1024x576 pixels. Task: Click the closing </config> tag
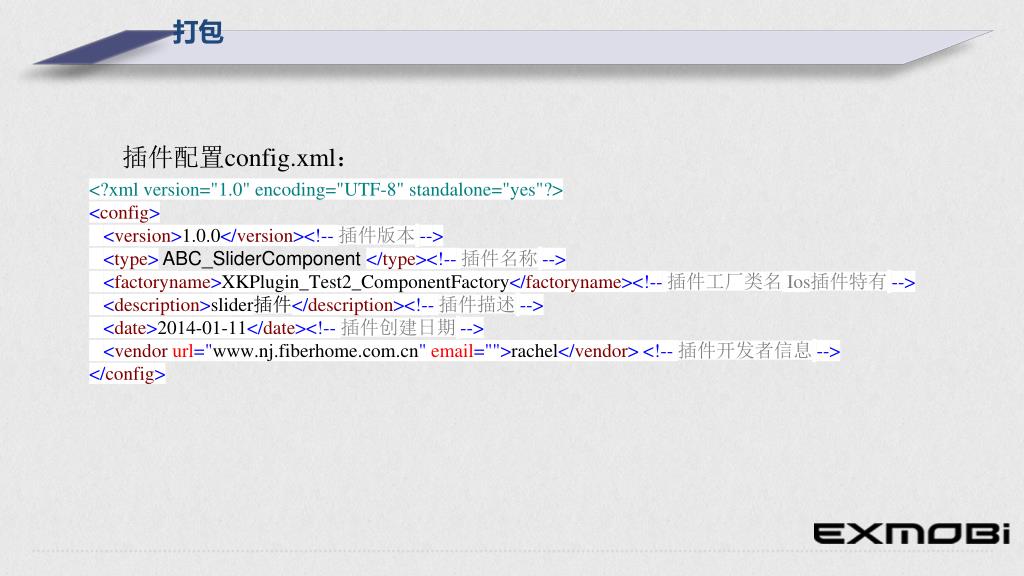(x=127, y=374)
